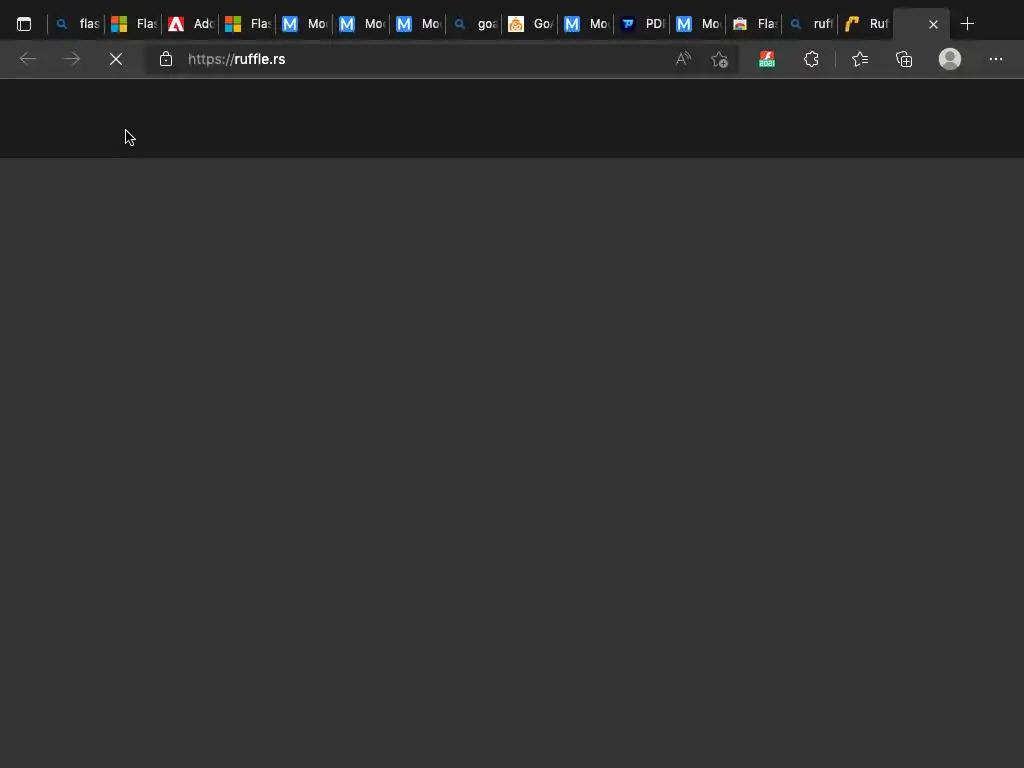Go forward to the next page

(72, 59)
